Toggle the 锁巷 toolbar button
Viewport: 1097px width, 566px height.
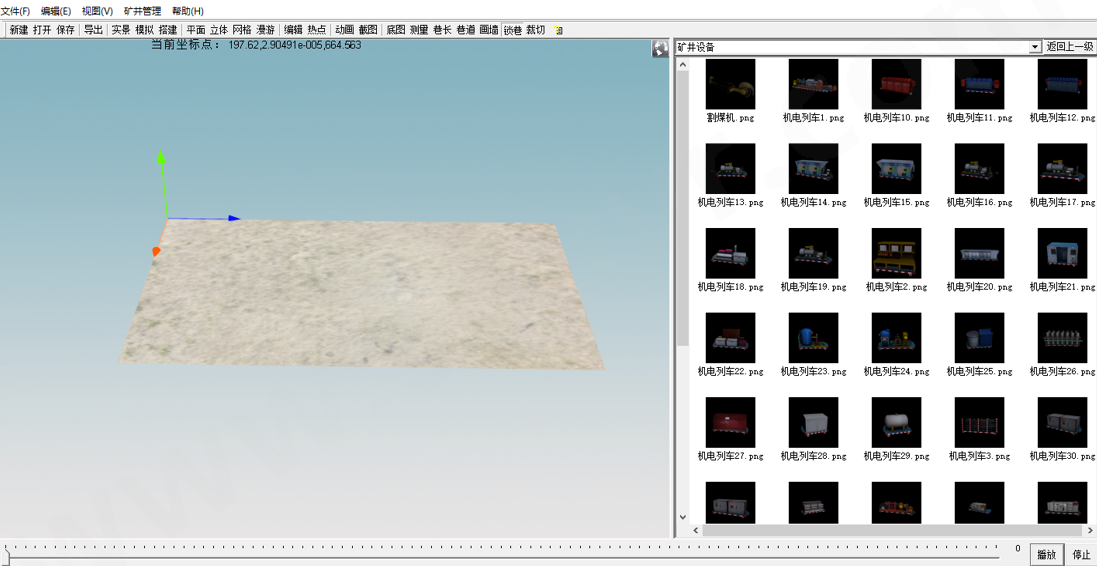pyautogui.click(x=512, y=30)
